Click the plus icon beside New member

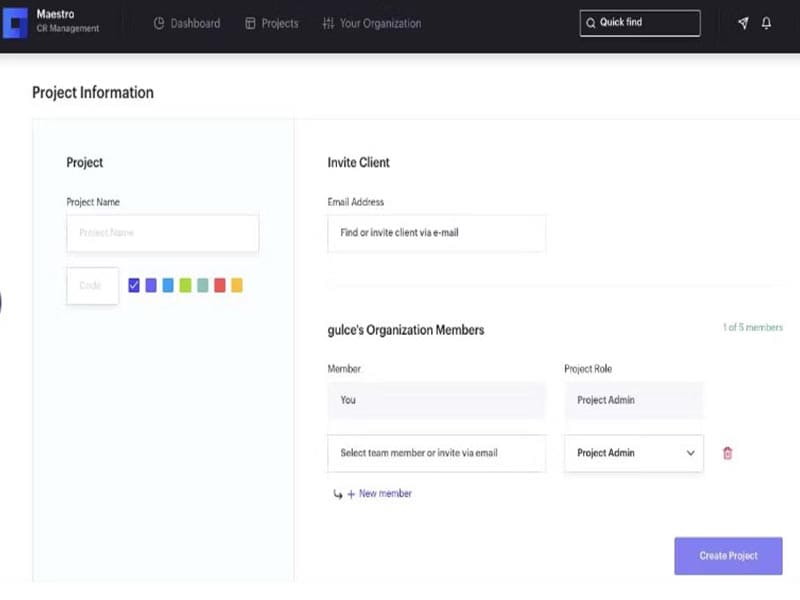click(351, 494)
